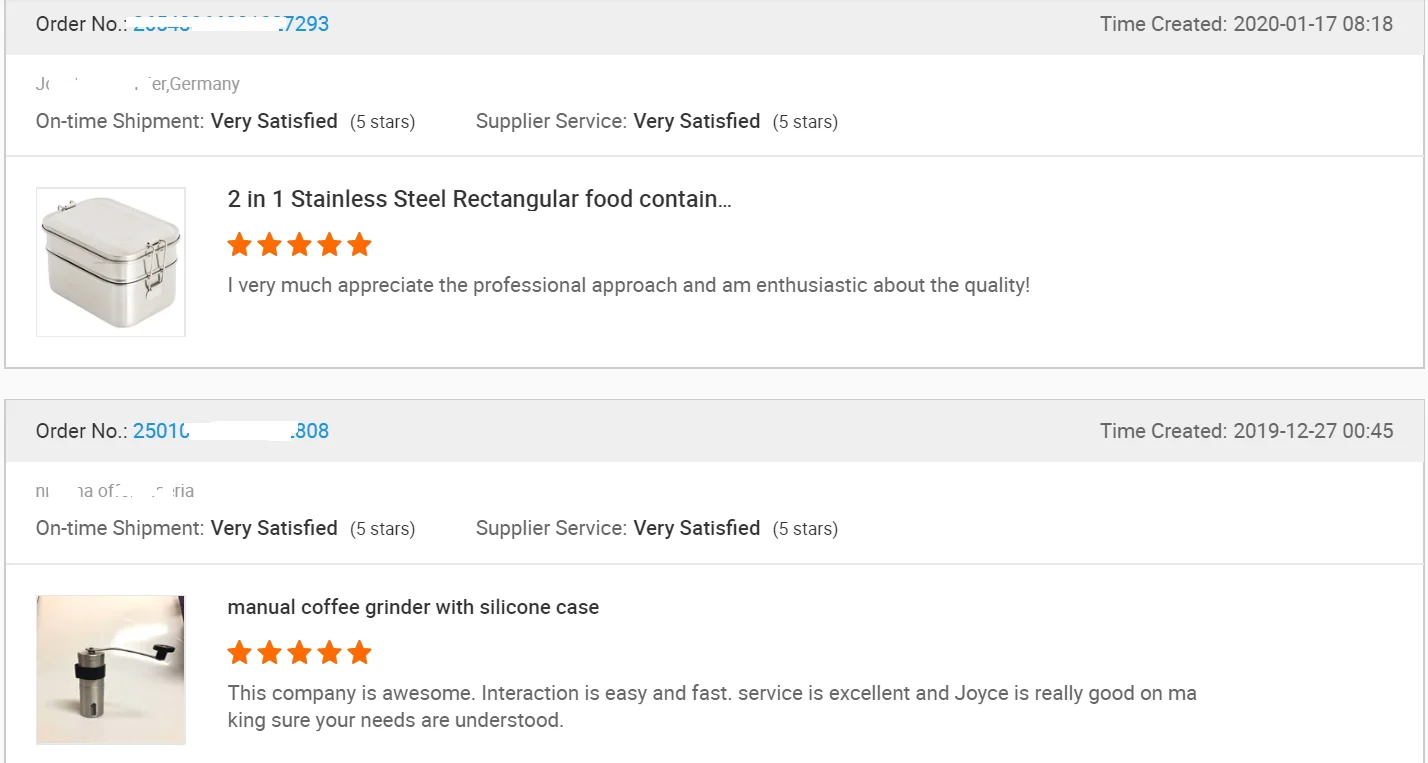Screen dimensions: 1428x763
Task: Click the "2 in 1 Stainless Steel Rectangular" title
Action: pyautogui.click(x=480, y=199)
